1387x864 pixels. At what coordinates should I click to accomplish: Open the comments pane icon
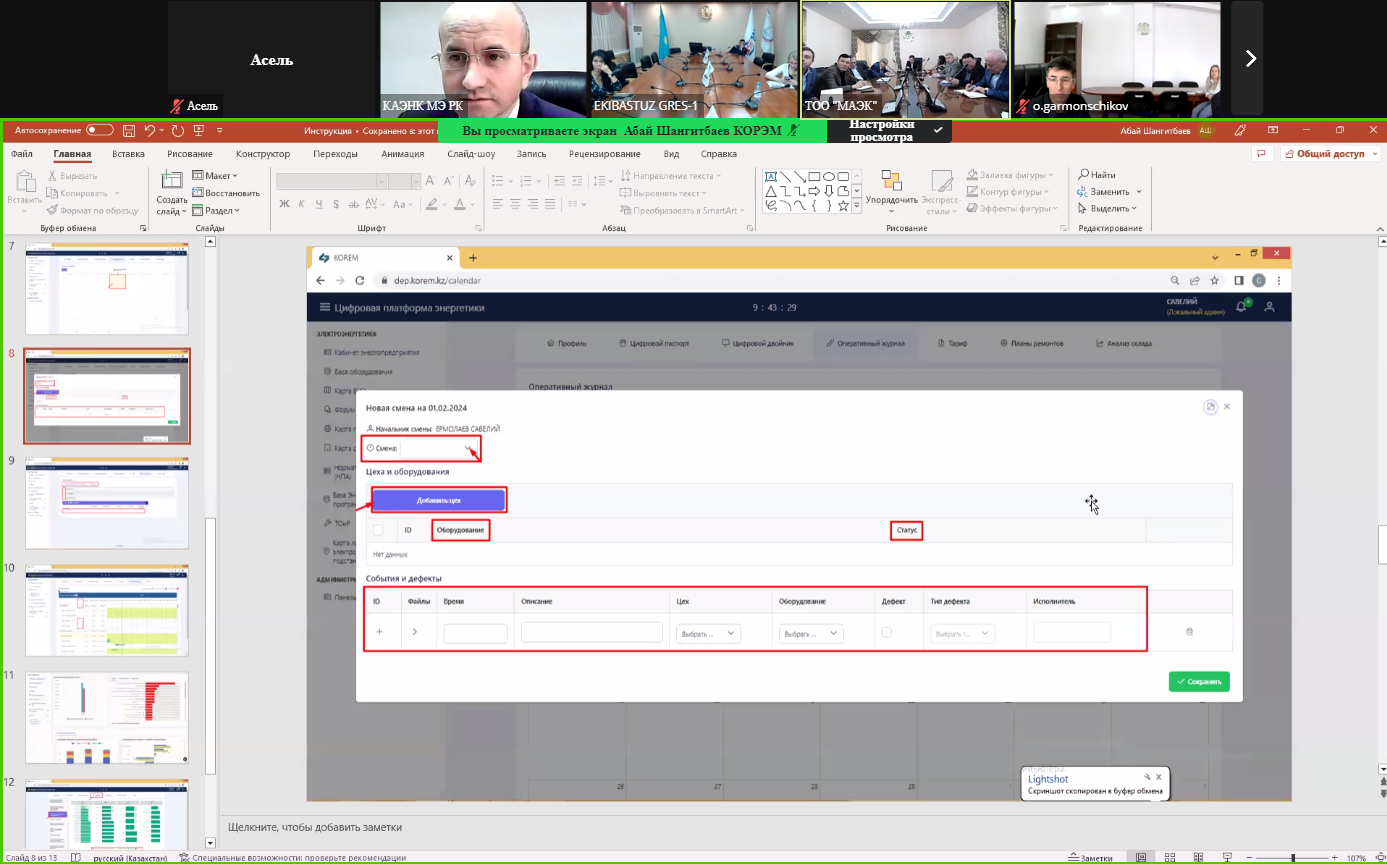(x=1262, y=154)
